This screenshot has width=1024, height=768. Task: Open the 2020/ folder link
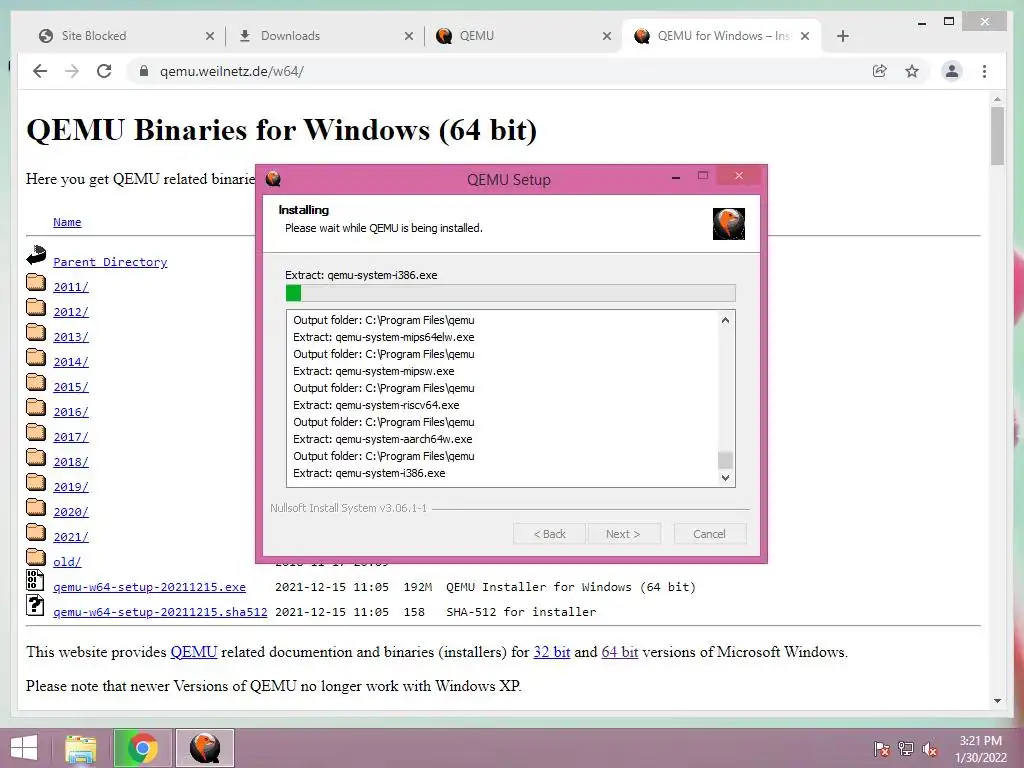coord(71,512)
